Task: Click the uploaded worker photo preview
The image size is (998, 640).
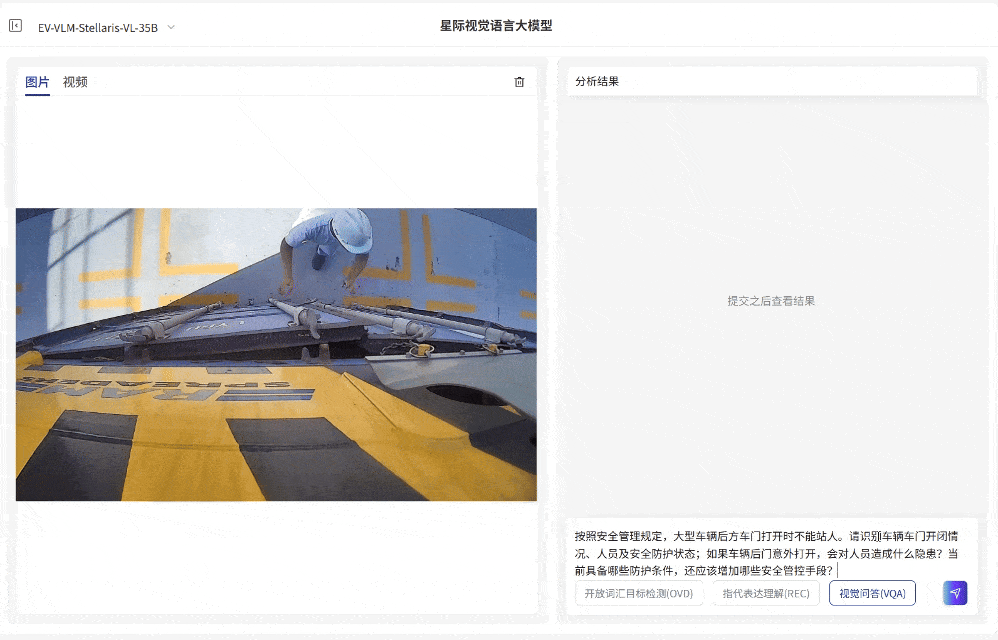Action: coord(276,354)
